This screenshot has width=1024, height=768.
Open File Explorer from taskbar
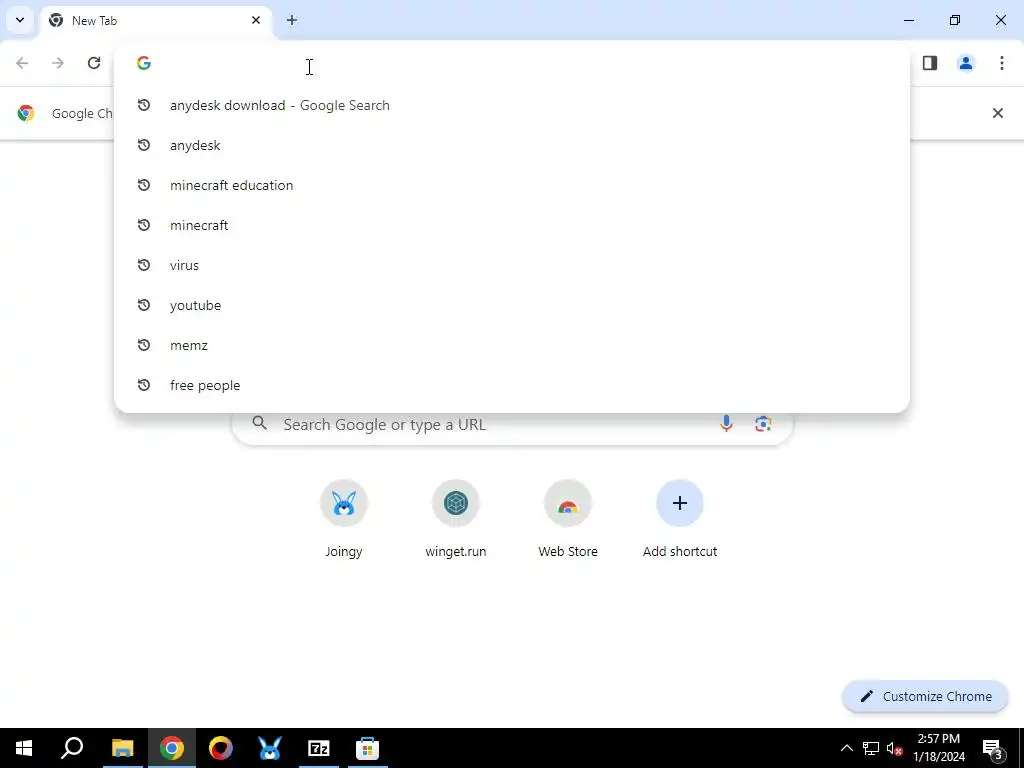[122, 748]
